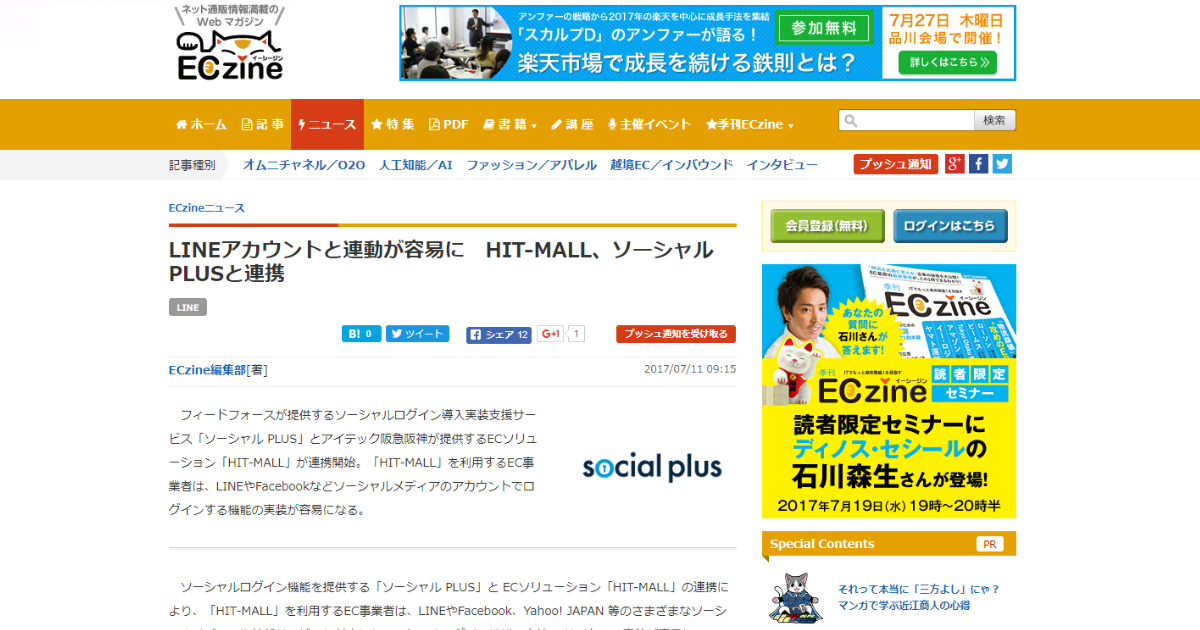Screen dimensions: 1200x630
Task: Open the Facebook icon in subnav
Action: pos(979,164)
